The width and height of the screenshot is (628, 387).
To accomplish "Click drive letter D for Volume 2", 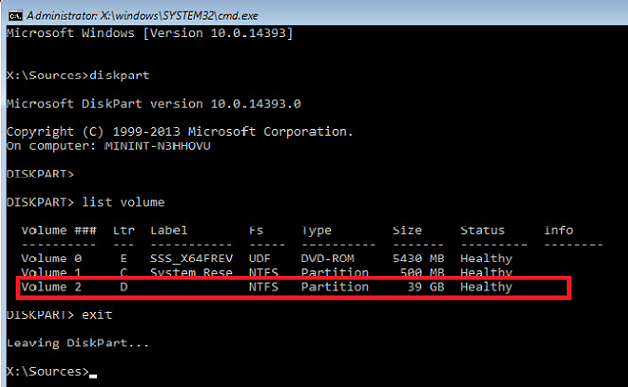I will click(x=124, y=287).
